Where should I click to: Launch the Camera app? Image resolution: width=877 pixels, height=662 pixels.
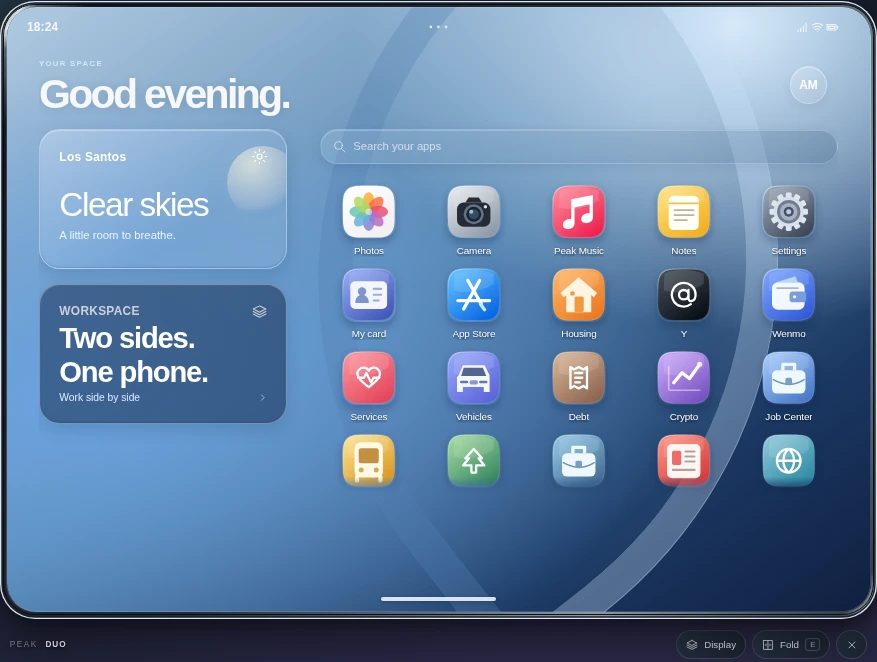474,212
